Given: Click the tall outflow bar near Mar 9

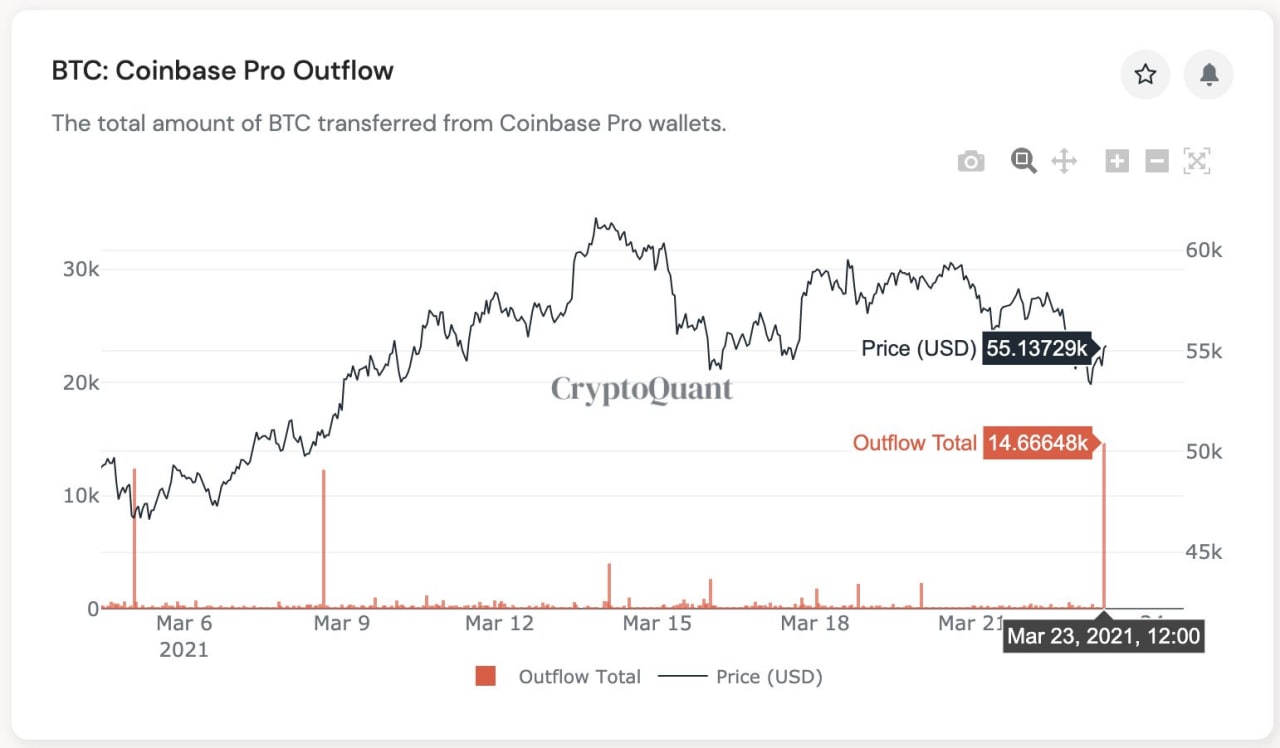Looking at the screenshot, I should 324,540.
